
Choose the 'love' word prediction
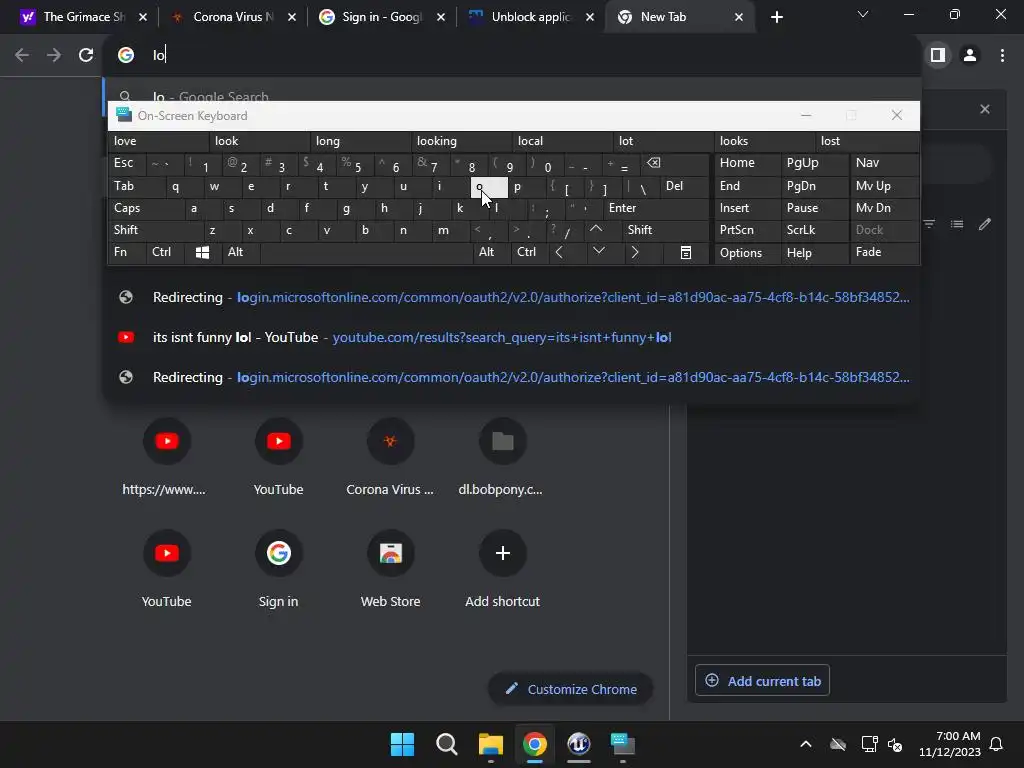pyautogui.click(x=159, y=141)
